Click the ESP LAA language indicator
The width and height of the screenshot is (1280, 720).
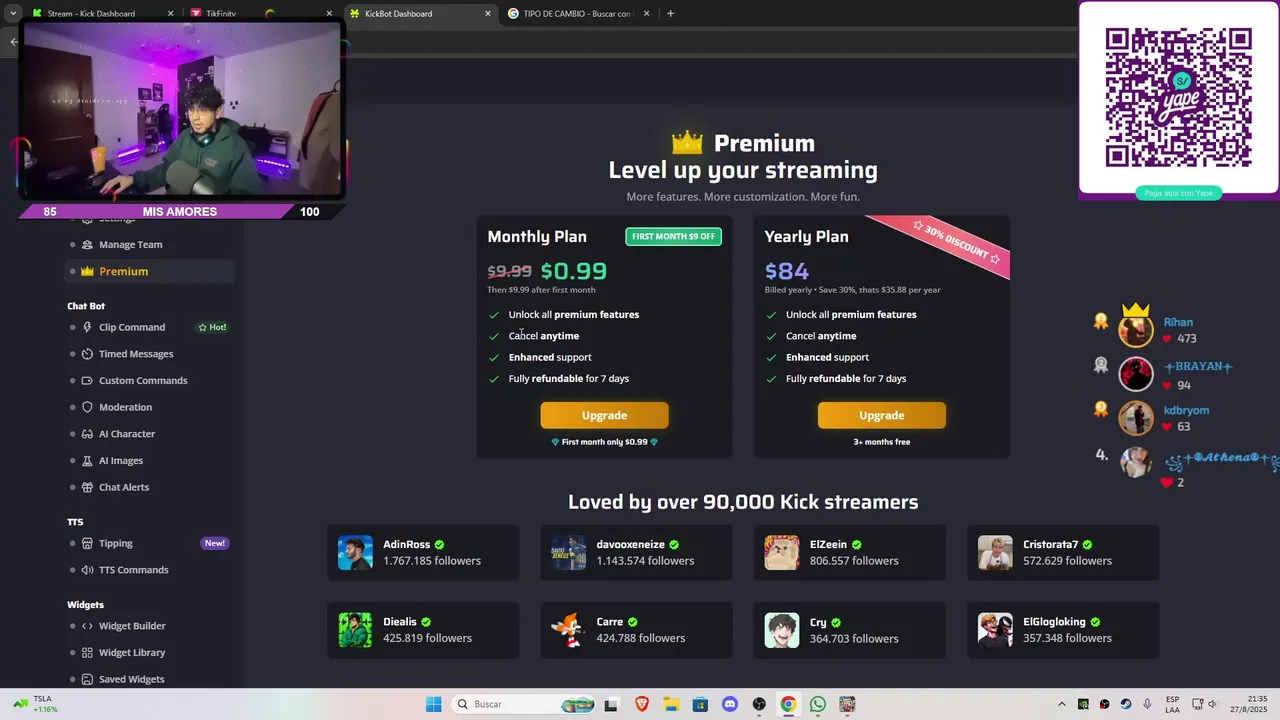click(x=1172, y=704)
